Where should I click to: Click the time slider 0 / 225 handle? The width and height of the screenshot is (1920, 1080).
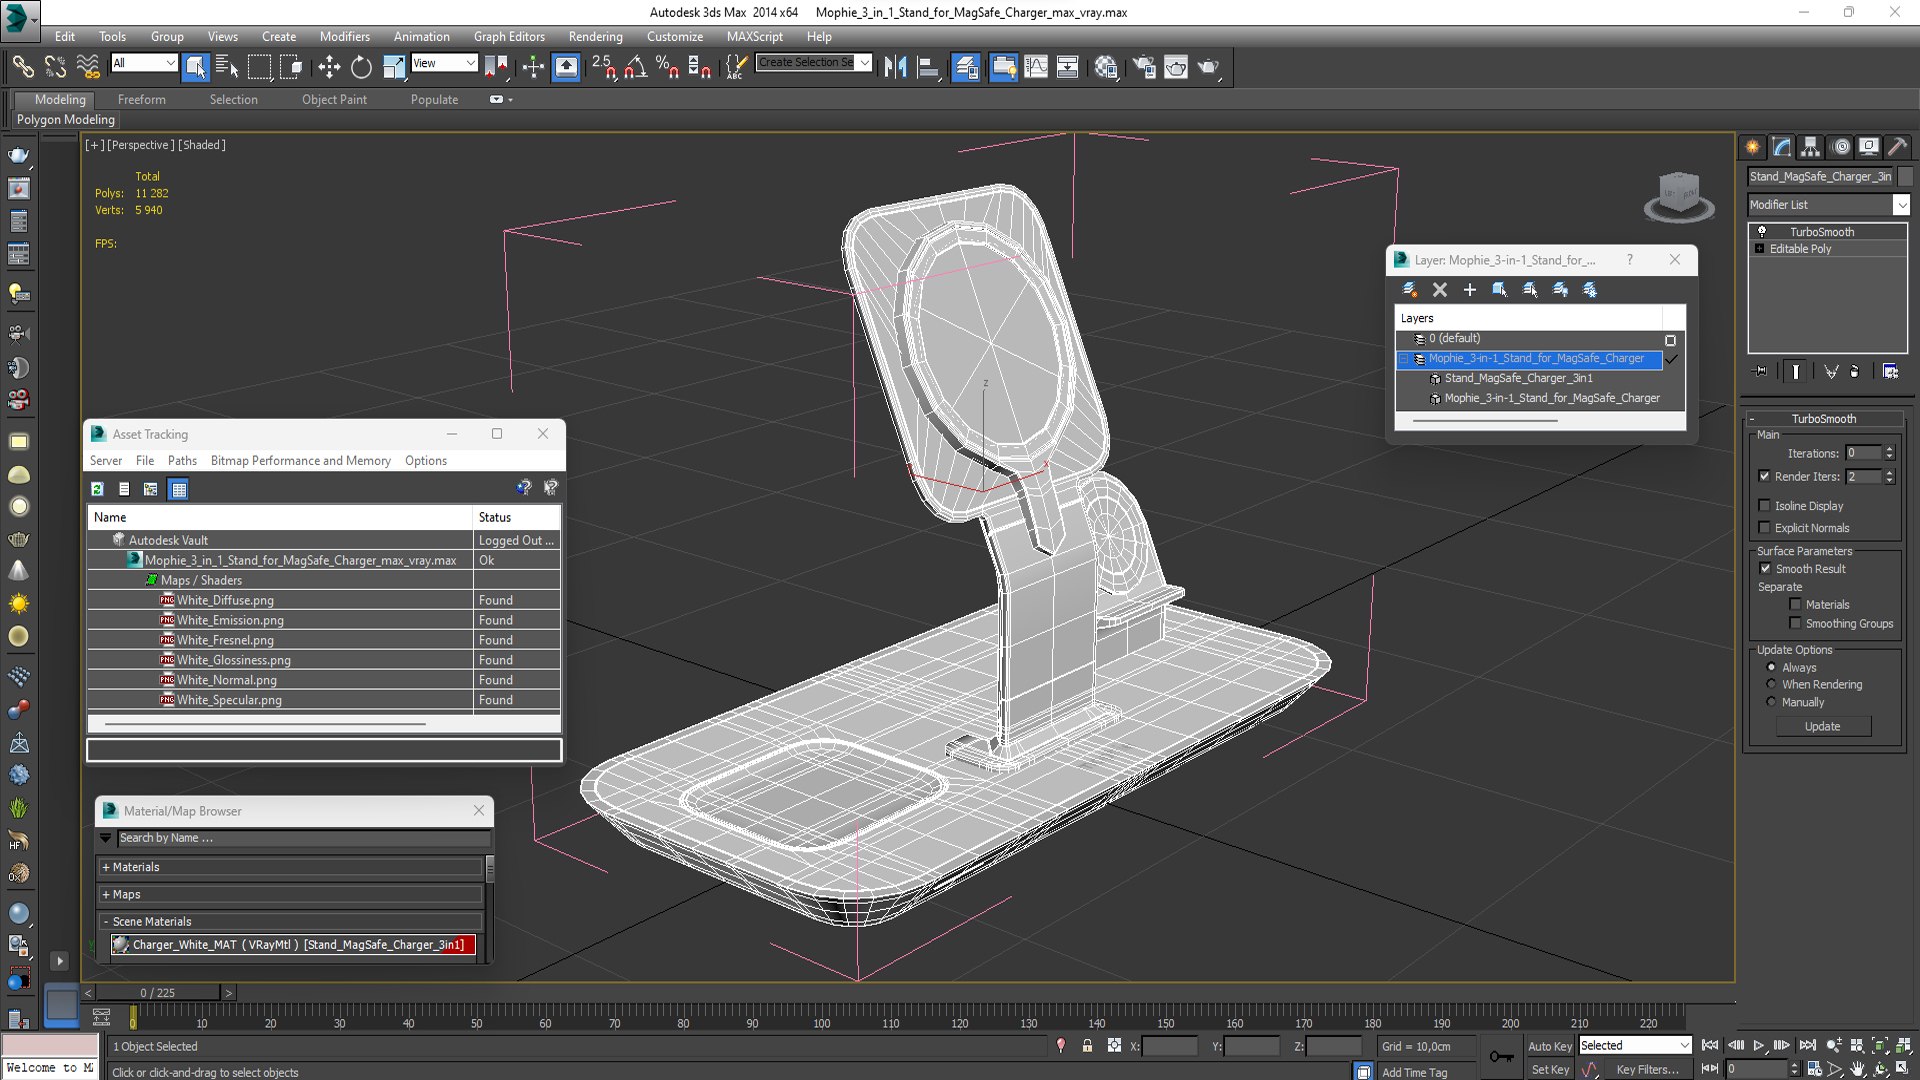pyautogui.click(x=158, y=993)
